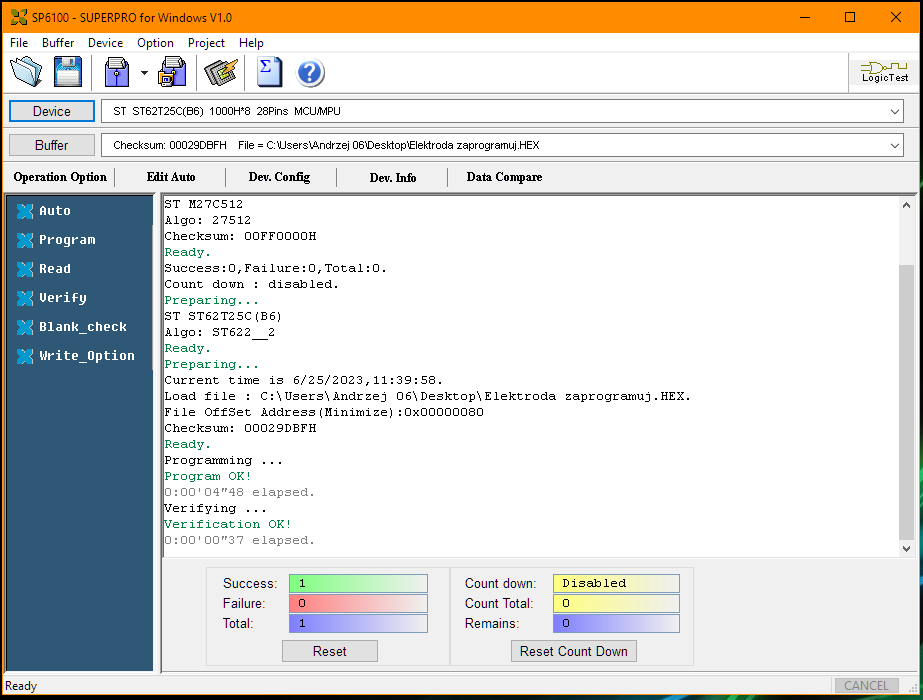Open the Project menu

pyautogui.click(x=206, y=43)
